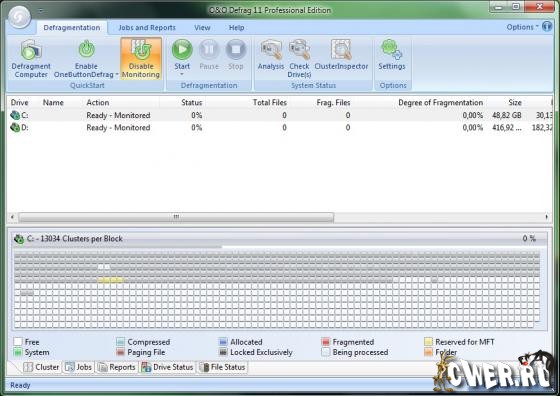Viewport: 560px width, 396px height.
Task: Sort by the Total Files column header
Action: click(270, 103)
